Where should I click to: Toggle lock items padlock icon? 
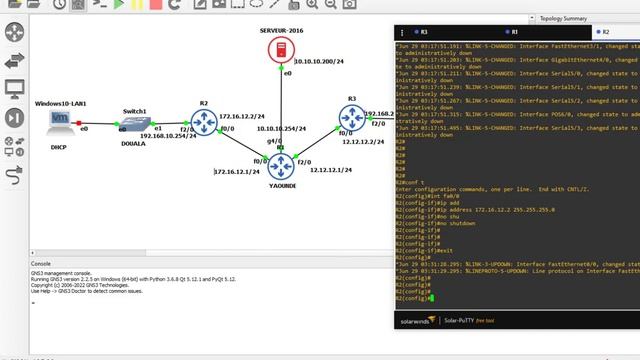point(293,4)
